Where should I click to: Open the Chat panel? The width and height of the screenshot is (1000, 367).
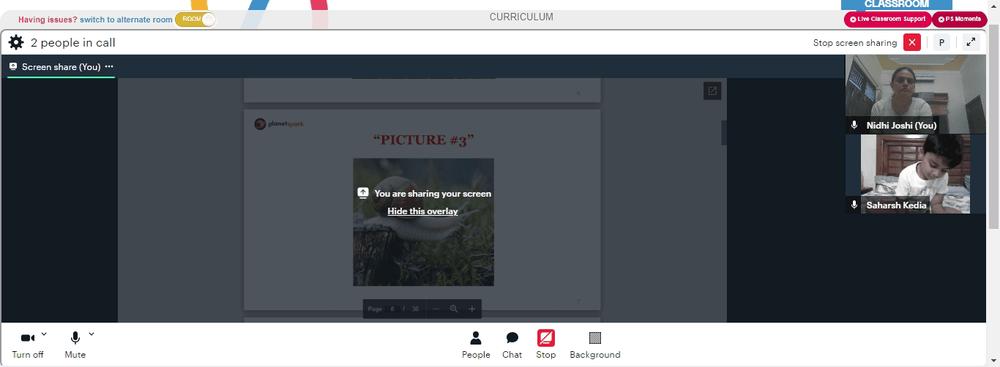[x=512, y=345]
